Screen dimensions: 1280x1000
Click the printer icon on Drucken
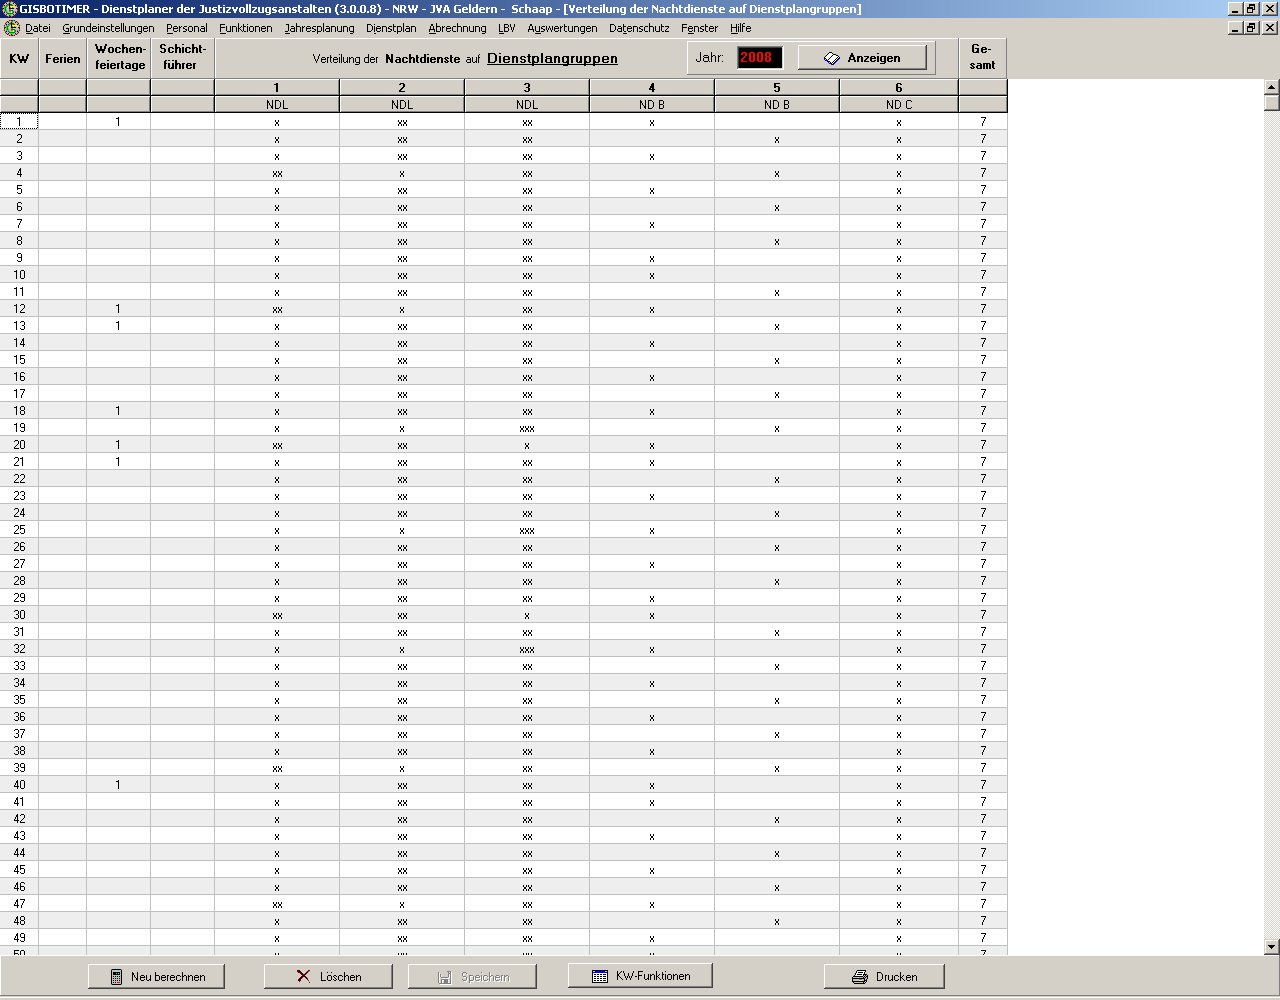859,977
